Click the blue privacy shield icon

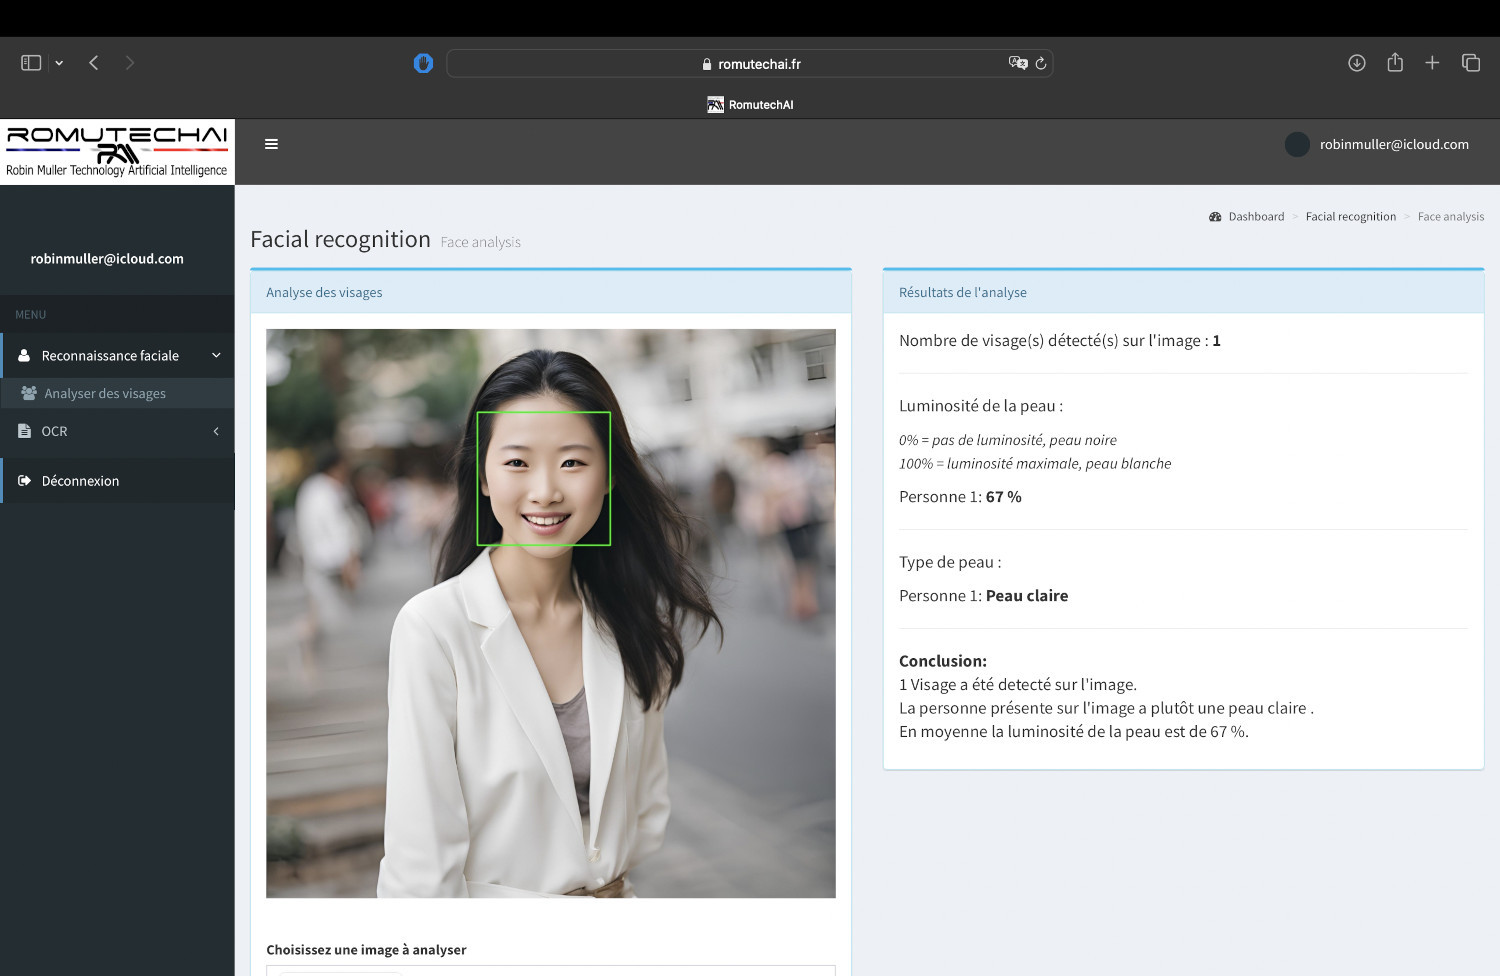(423, 64)
